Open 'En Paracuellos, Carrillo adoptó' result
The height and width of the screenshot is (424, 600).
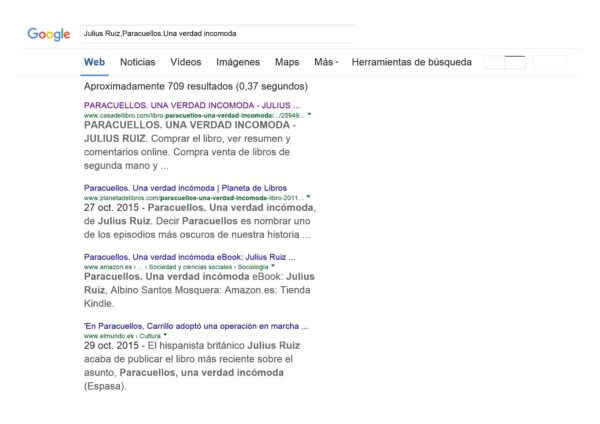click(x=196, y=326)
